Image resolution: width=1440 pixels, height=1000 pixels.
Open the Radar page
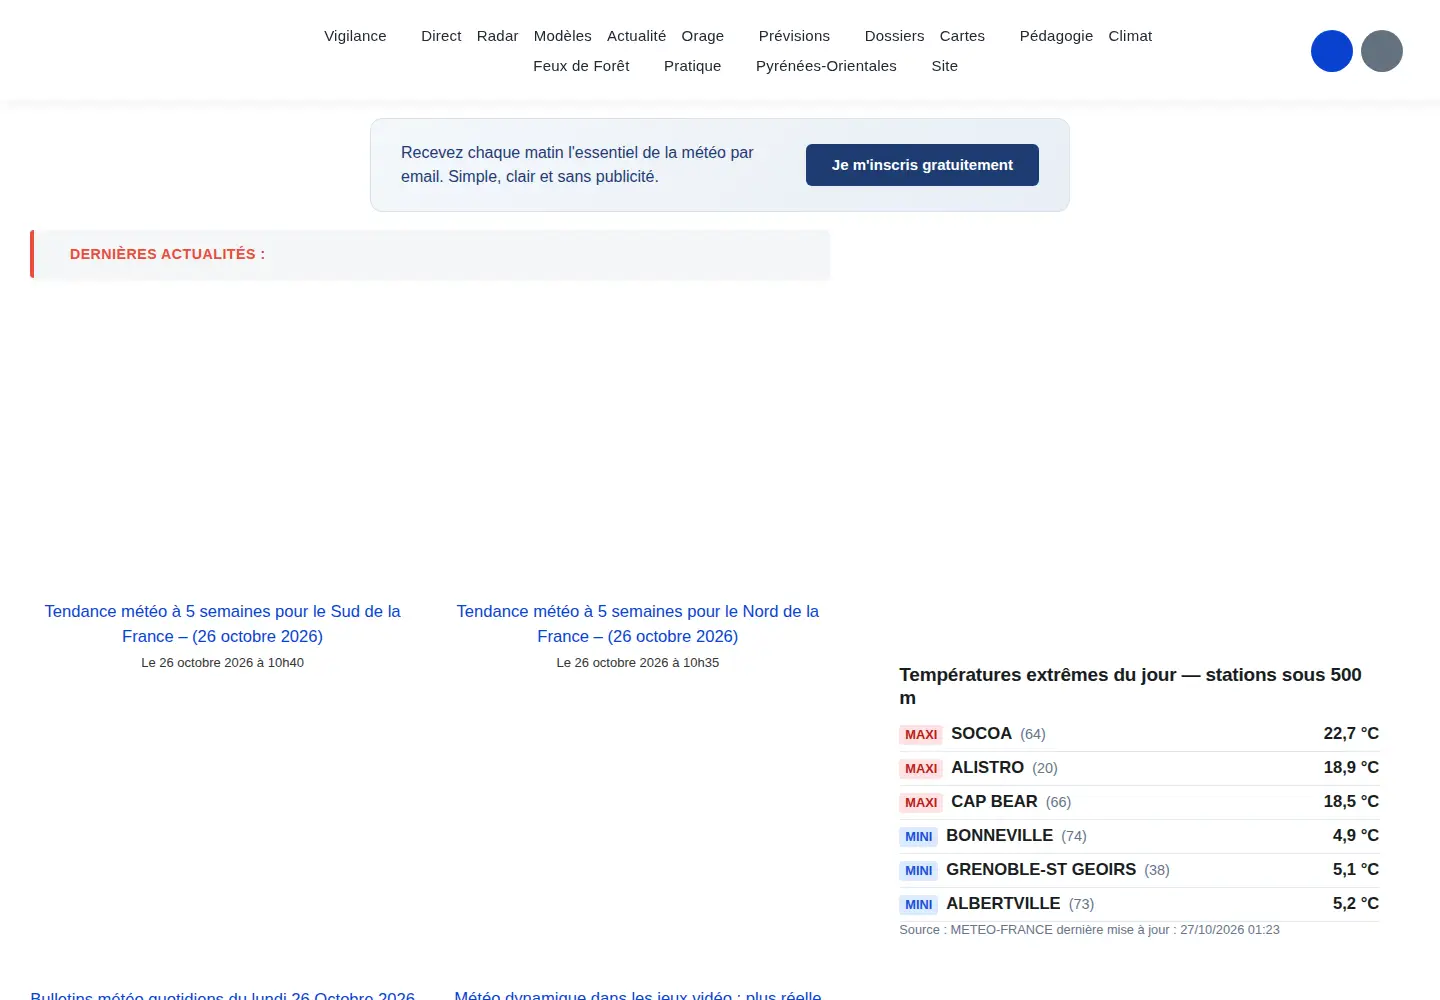[497, 36]
